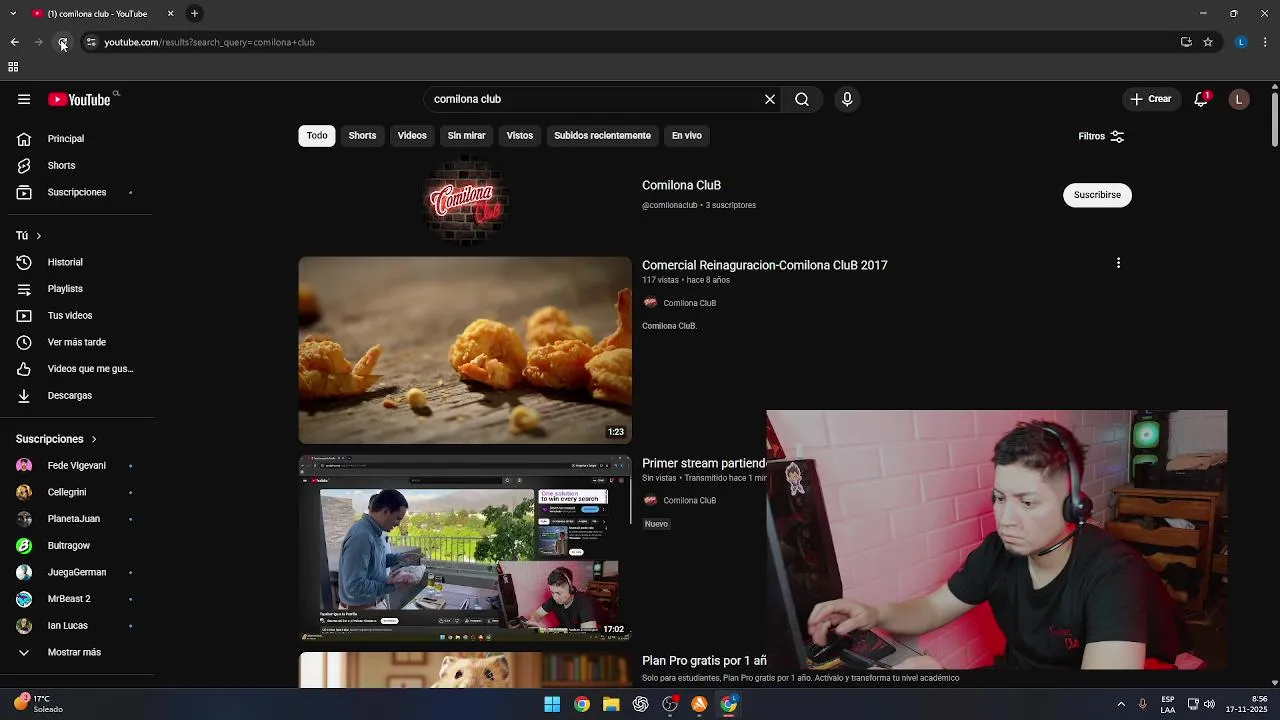The width and height of the screenshot is (1280, 720).
Task: Open the notifications bell
Action: pos(1201,99)
